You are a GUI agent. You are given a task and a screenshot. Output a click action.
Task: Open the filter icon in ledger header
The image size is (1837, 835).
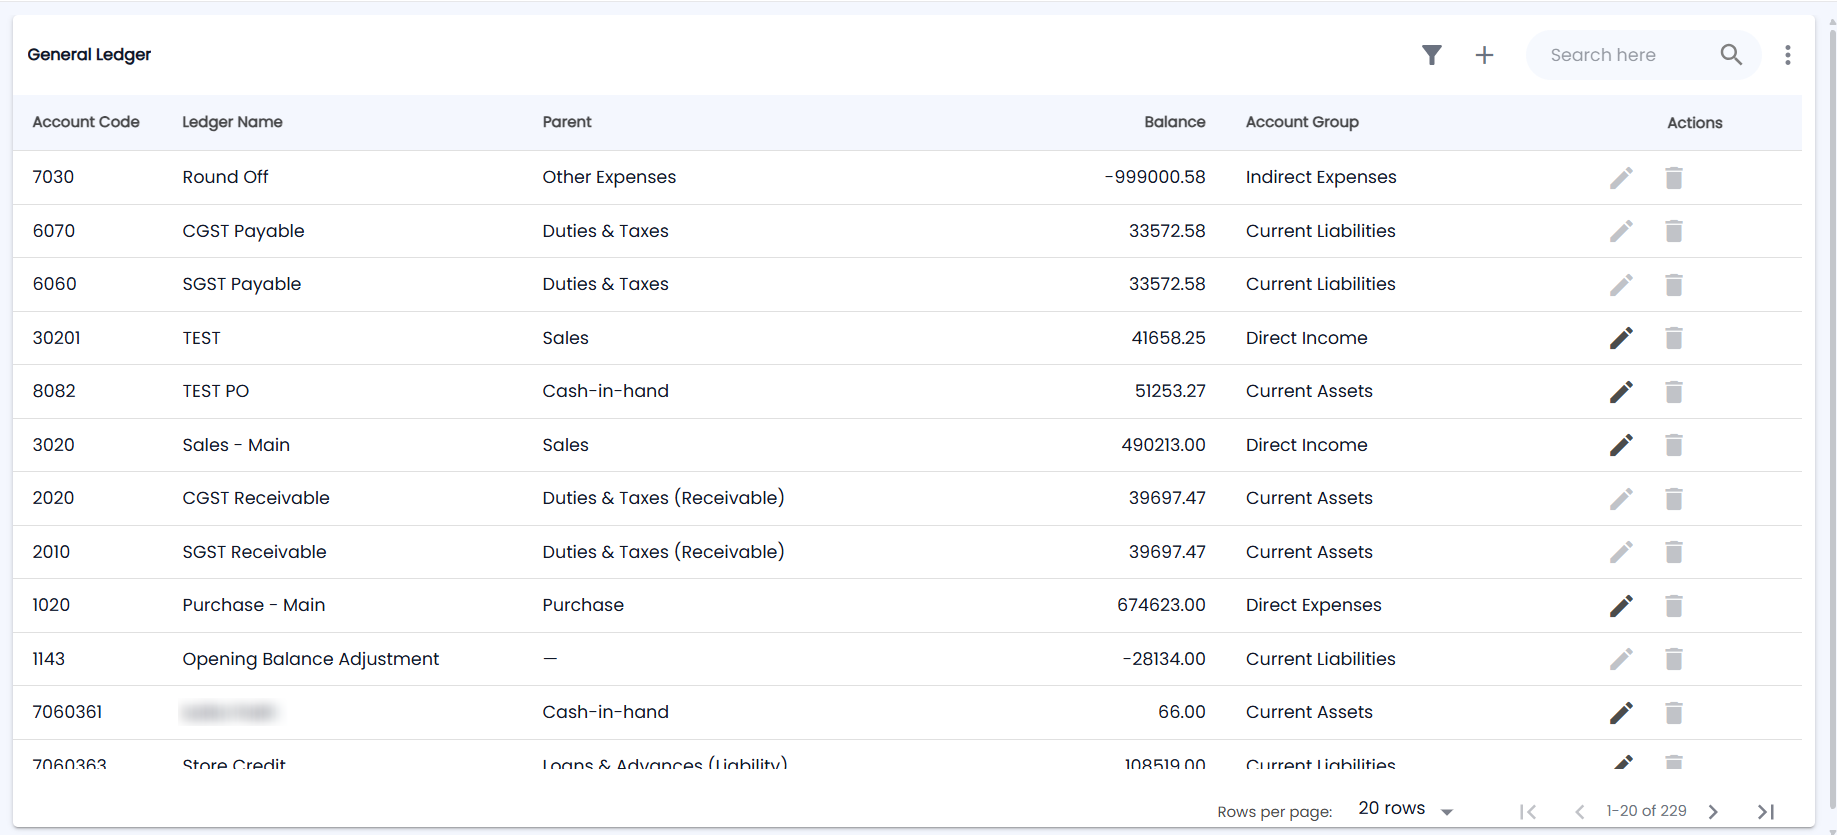click(1431, 55)
